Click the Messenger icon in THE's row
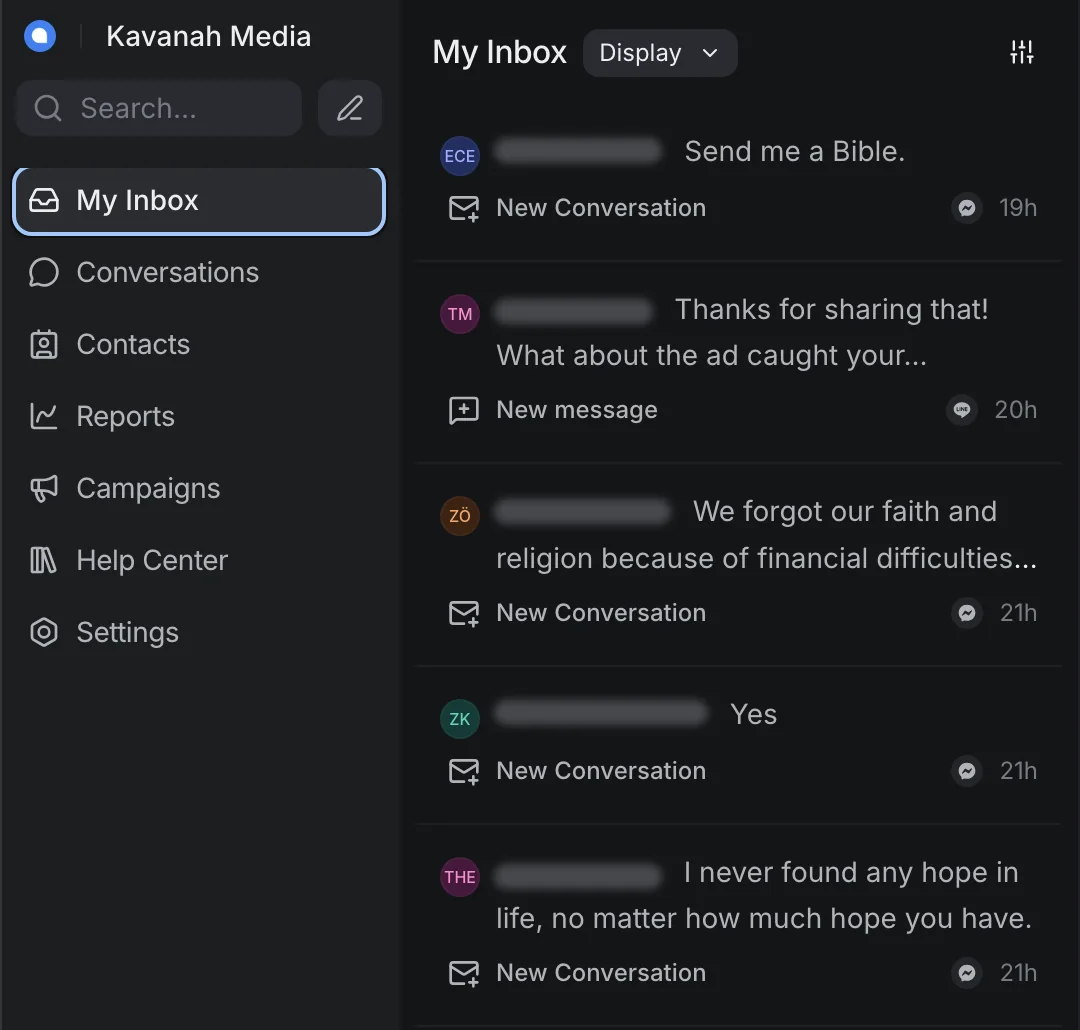Viewport: 1080px width, 1030px height. (967, 973)
